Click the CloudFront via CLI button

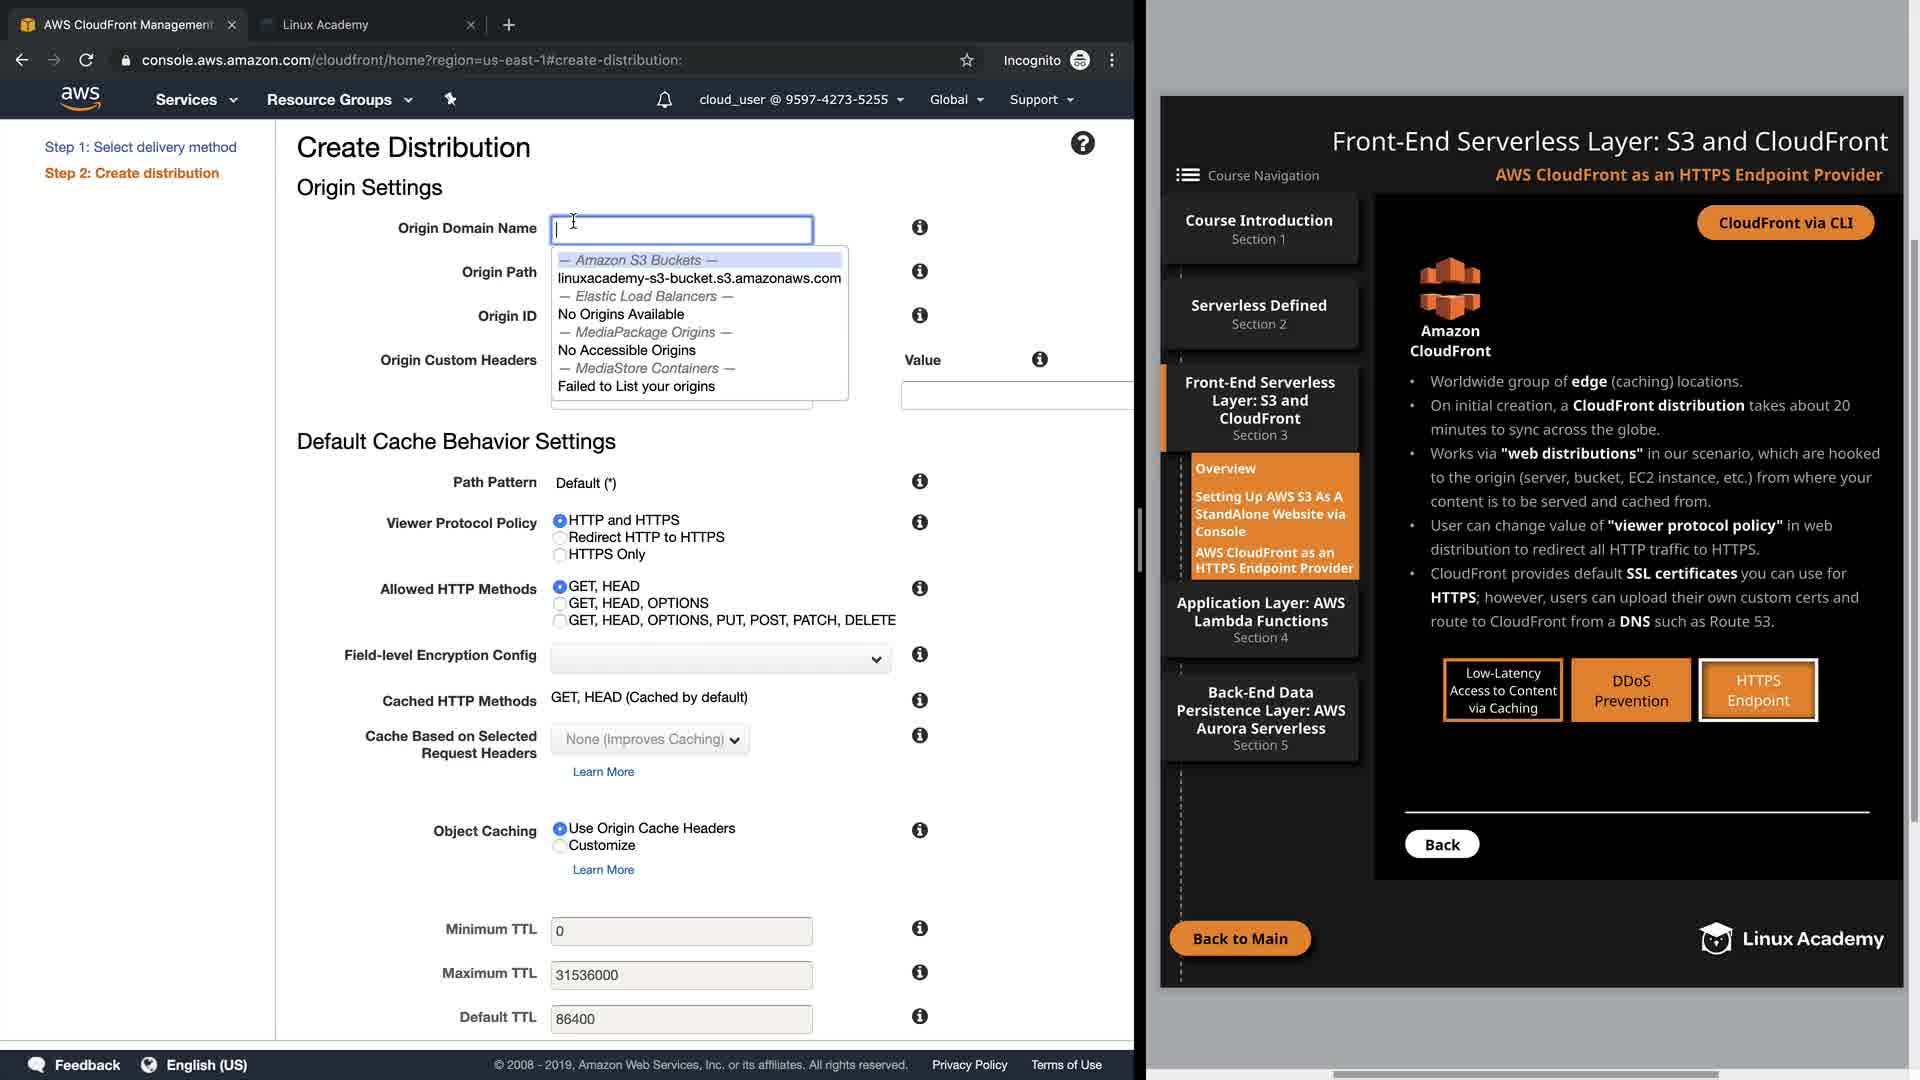[1785, 223]
